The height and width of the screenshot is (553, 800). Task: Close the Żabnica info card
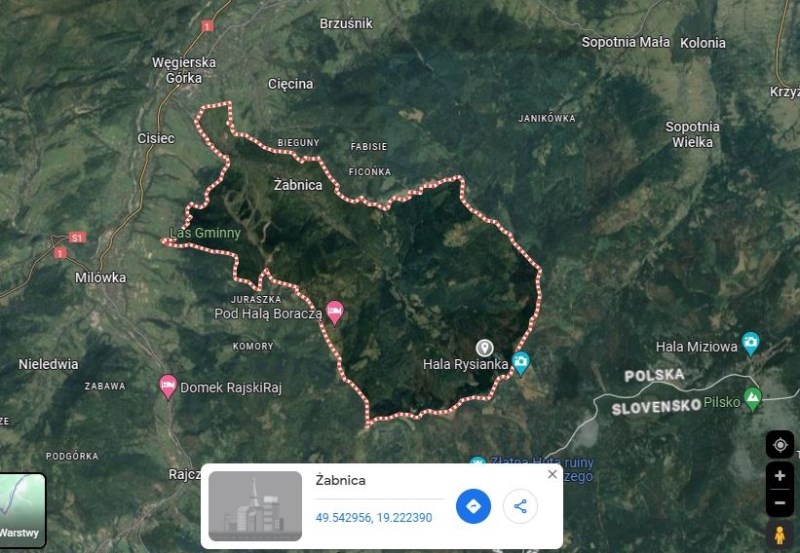pos(552,474)
